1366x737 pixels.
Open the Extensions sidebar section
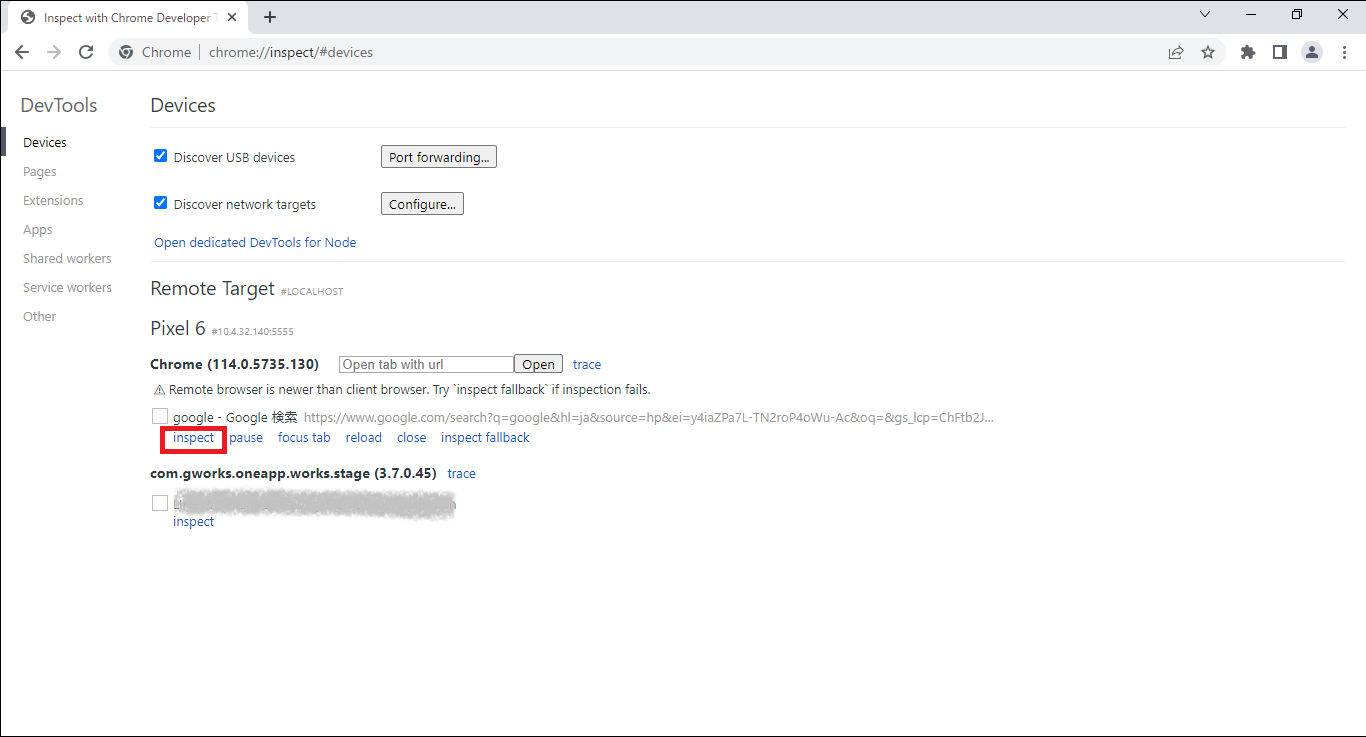tap(53, 201)
